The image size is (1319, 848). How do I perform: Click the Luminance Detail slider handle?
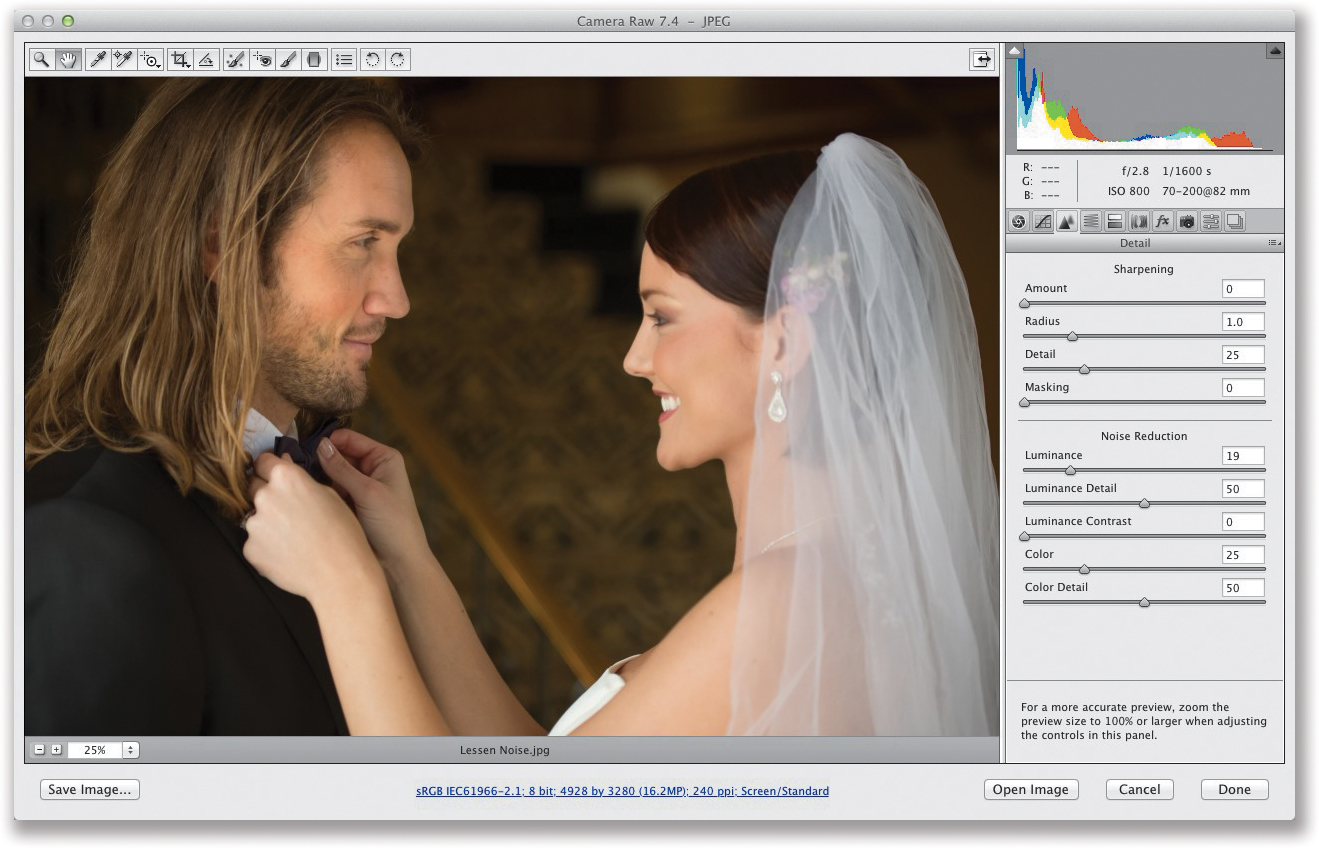1144,503
